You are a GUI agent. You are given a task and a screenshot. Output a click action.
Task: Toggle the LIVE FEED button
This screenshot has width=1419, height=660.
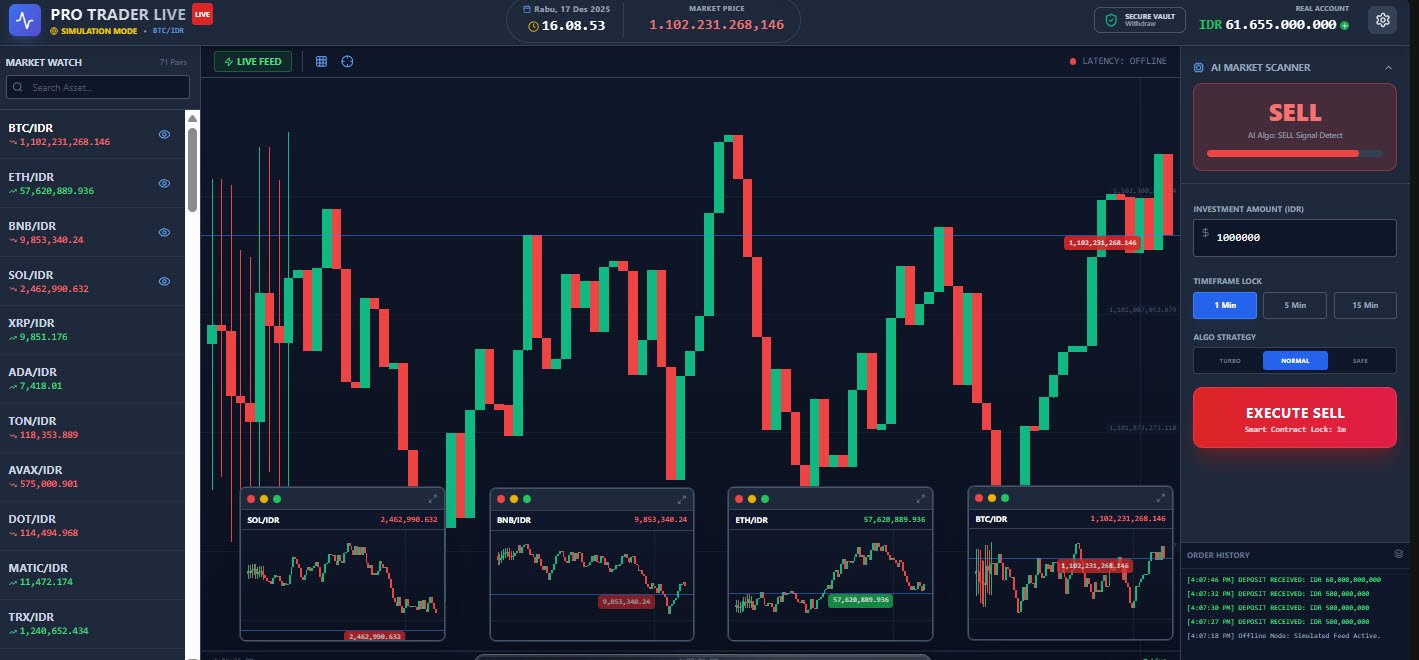[x=253, y=62]
